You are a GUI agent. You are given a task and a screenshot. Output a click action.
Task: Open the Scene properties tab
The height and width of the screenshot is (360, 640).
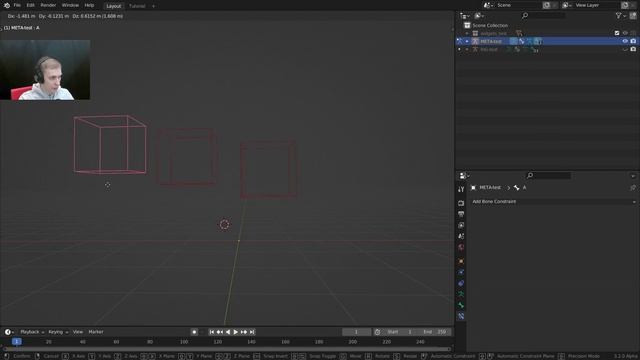(x=461, y=236)
